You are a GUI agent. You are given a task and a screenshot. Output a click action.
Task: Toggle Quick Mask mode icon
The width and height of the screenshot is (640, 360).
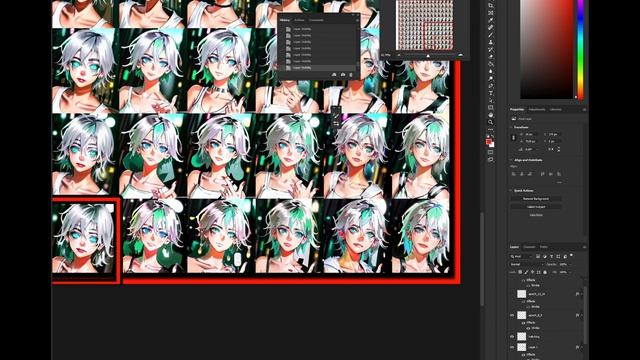click(x=491, y=152)
